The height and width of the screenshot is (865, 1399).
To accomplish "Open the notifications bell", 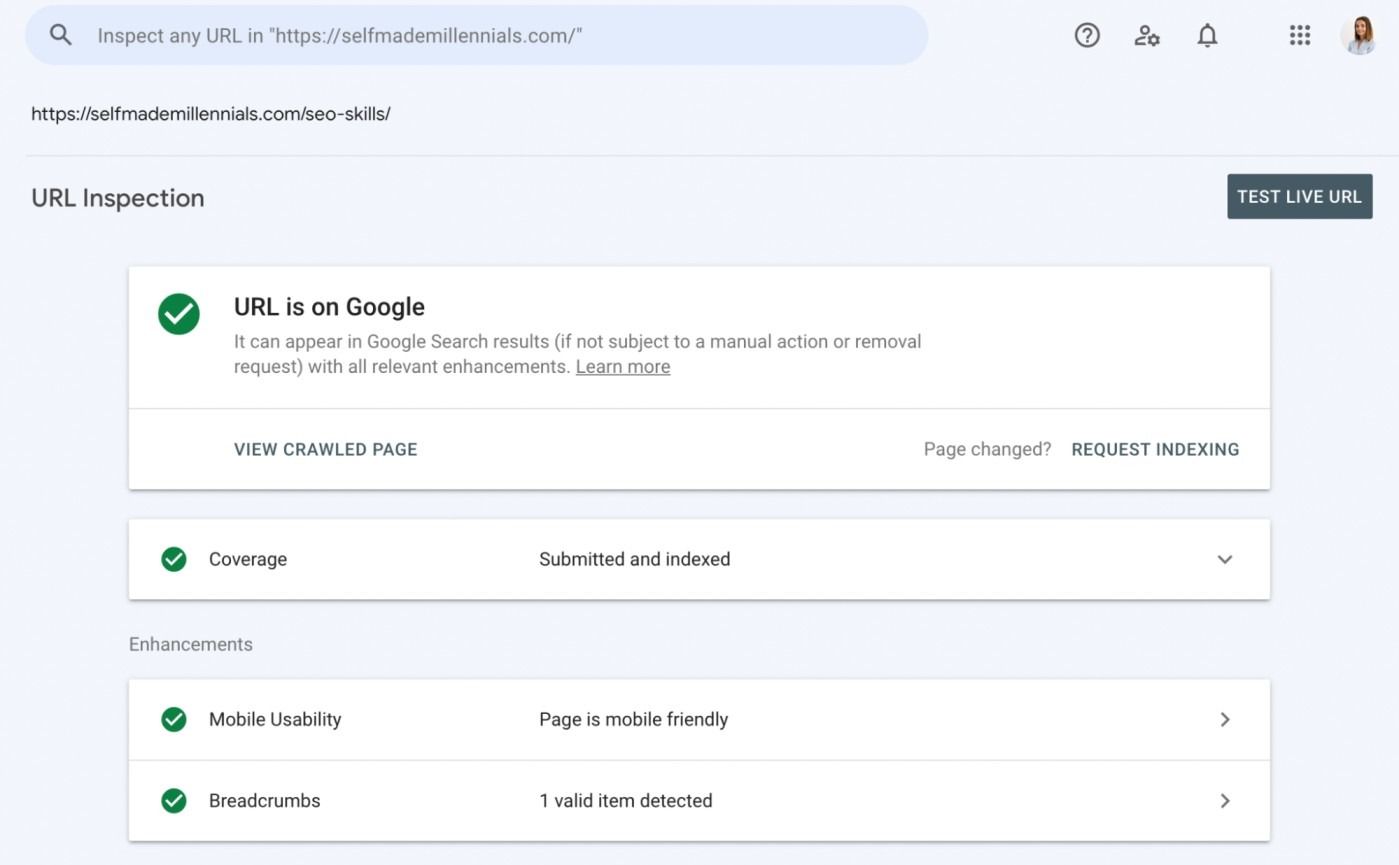I will (x=1207, y=35).
